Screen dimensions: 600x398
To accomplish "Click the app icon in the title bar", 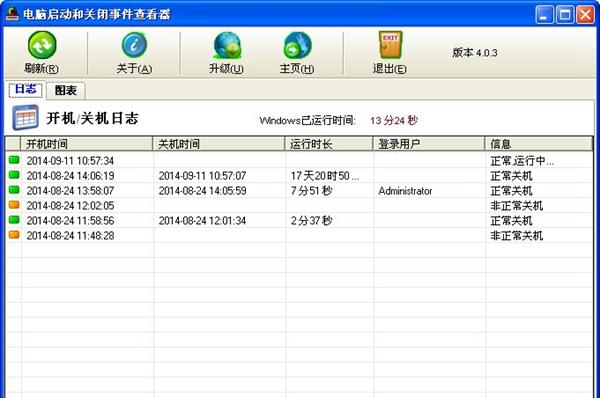I will click(12, 14).
